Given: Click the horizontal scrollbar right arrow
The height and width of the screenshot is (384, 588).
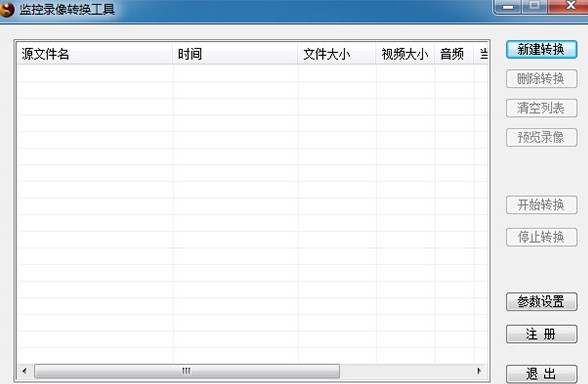Looking at the screenshot, I should (479, 371).
